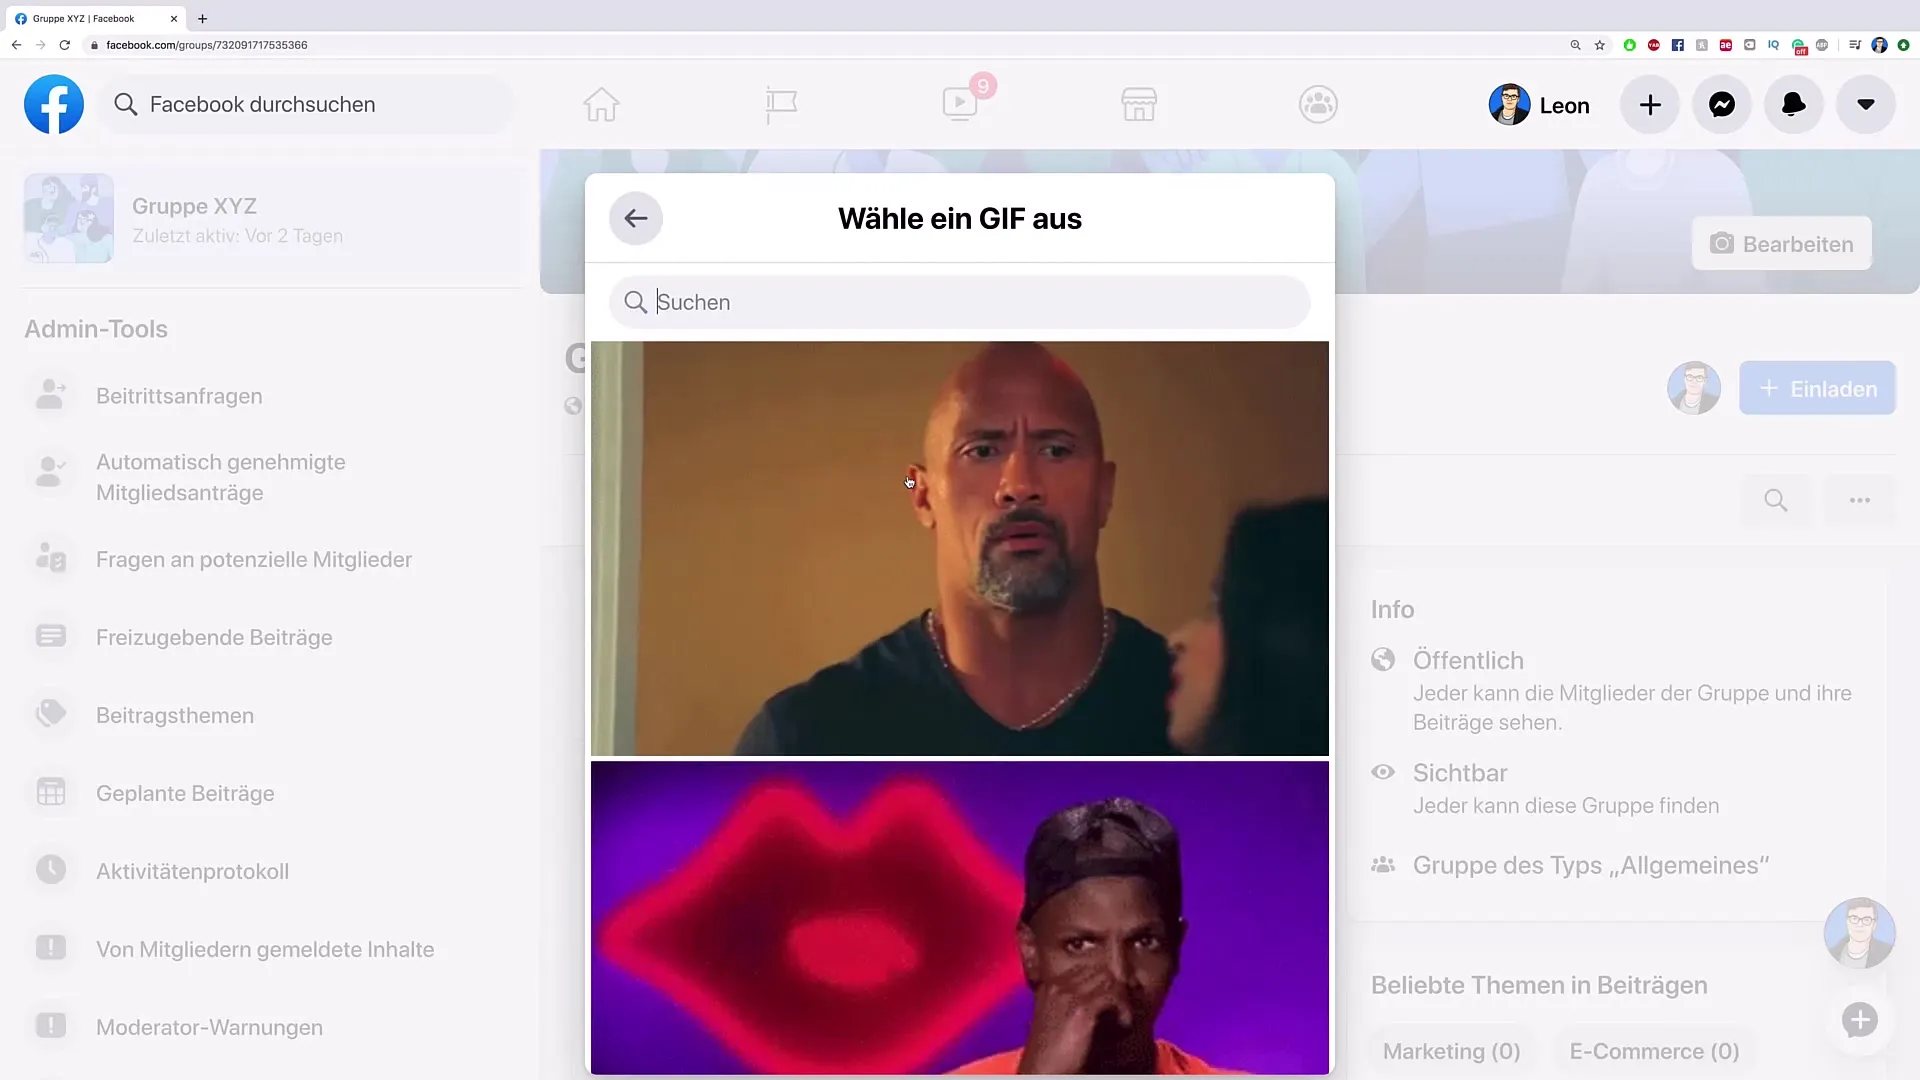
Task: Click the Einladen button
Action: 1817,388
